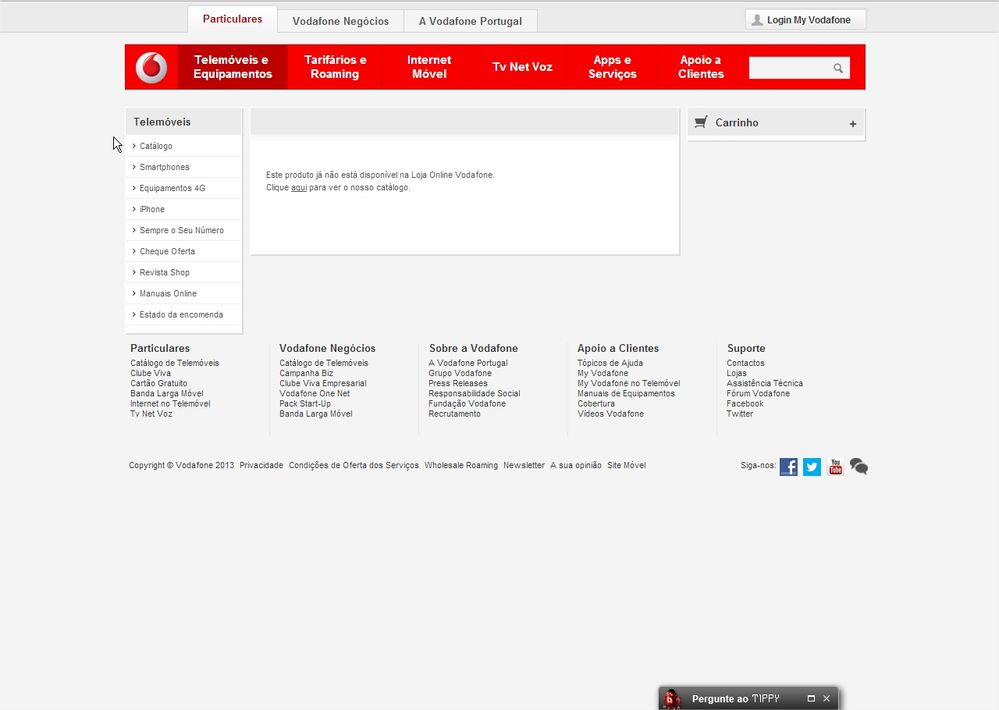The image size is (999, 710).
Task: Open Apps e Serviços menu
Action: [x=612, y=67]
